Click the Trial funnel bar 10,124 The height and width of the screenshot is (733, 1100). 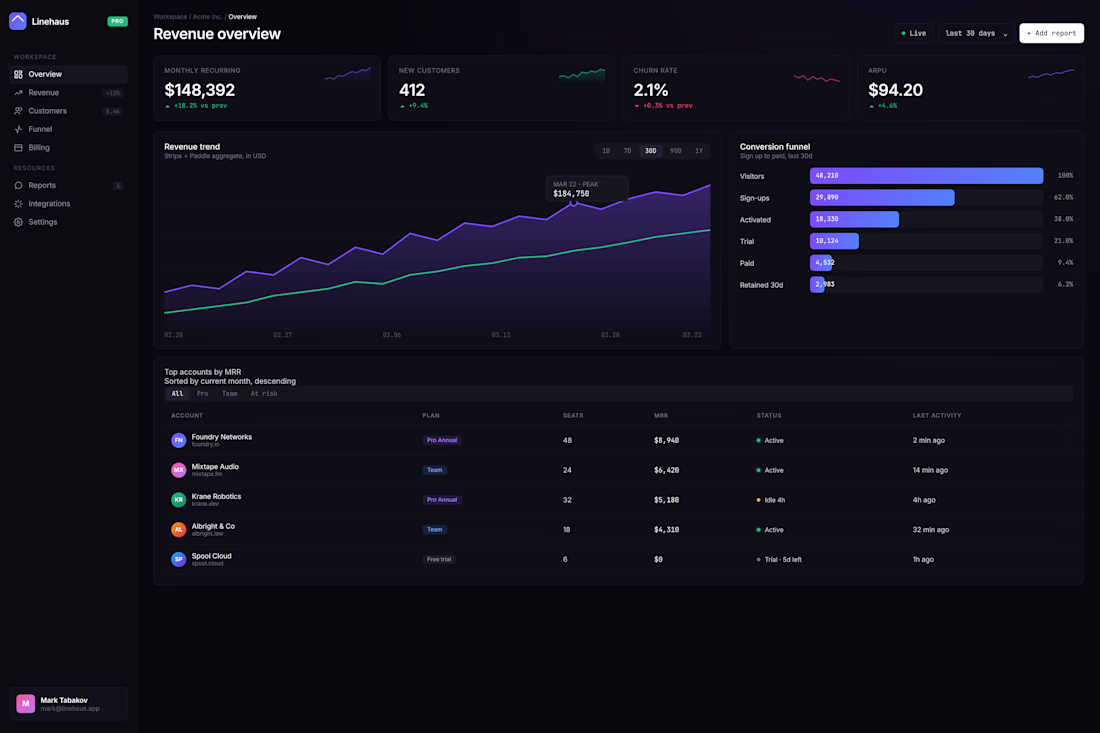click(x=834, y=241)
